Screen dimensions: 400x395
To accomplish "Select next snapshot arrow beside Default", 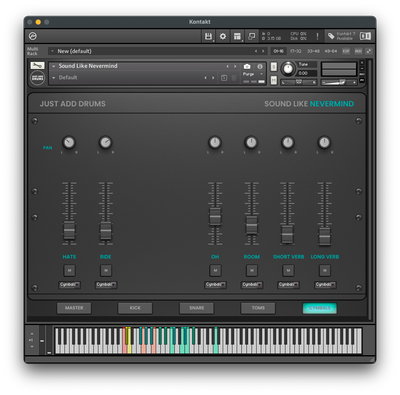I will [213, 78].
